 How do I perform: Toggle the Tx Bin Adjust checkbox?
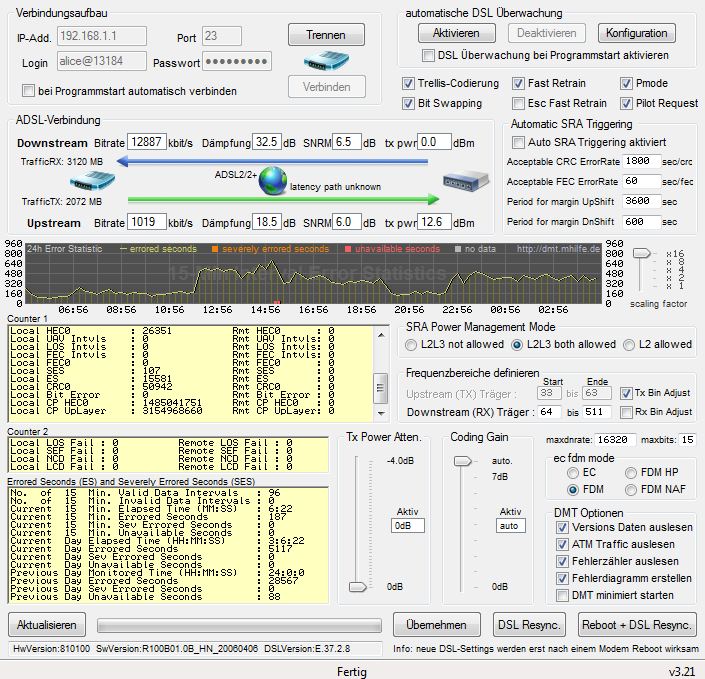click(x=626, y=393)
